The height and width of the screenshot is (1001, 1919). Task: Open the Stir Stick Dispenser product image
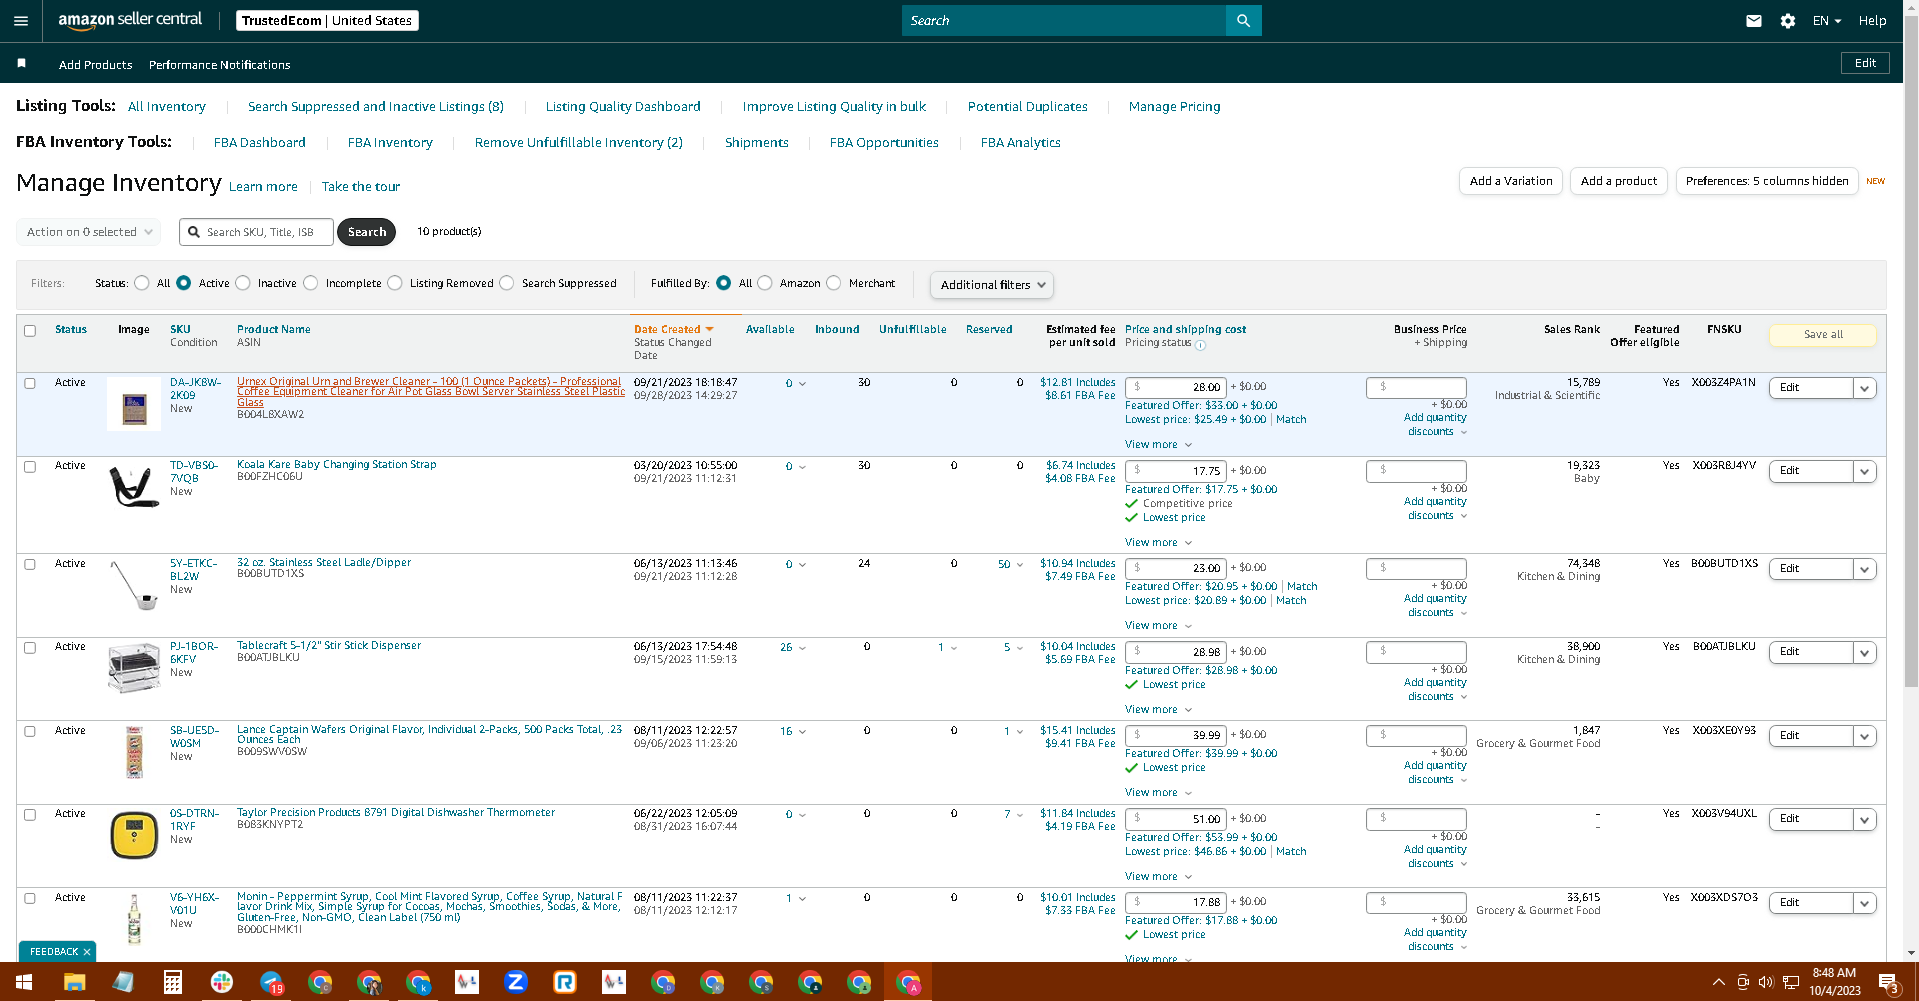click(134, 668)
